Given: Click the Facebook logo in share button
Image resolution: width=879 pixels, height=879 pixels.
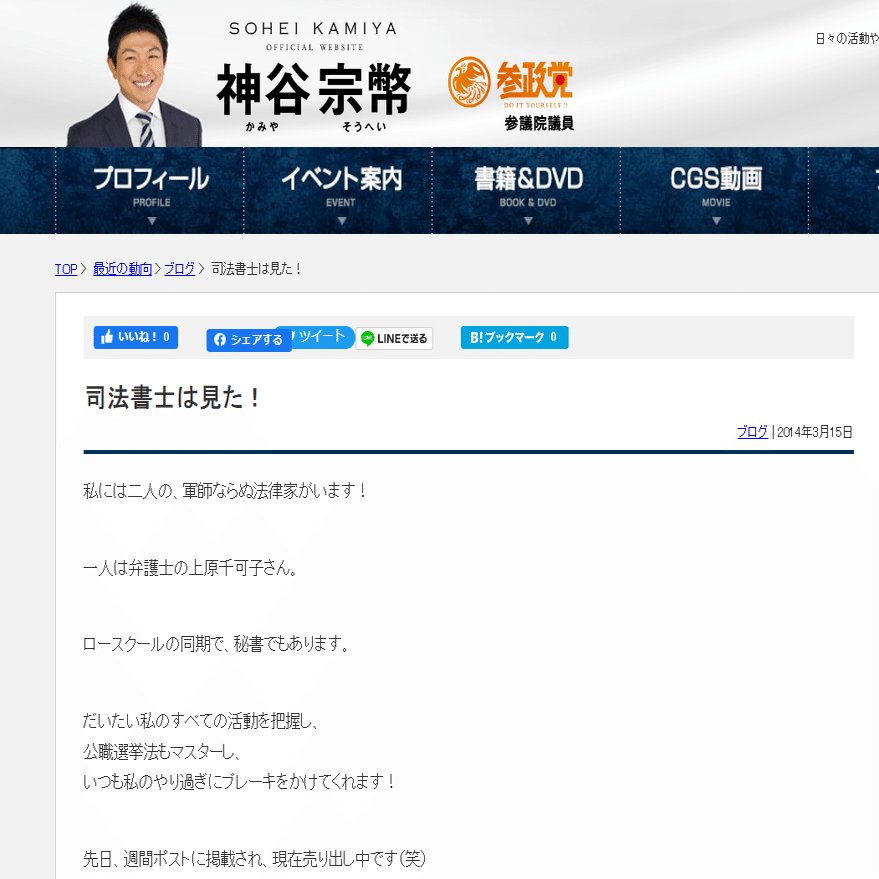Looking at the screenshot, I should click(220, 340).
